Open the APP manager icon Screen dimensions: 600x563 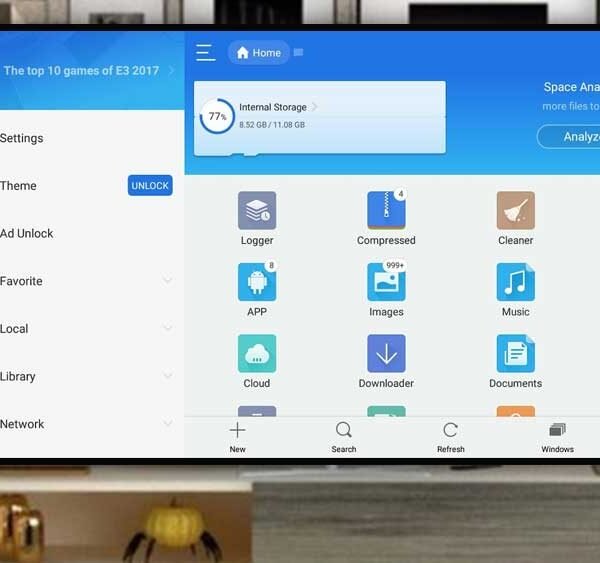[257, 282]
